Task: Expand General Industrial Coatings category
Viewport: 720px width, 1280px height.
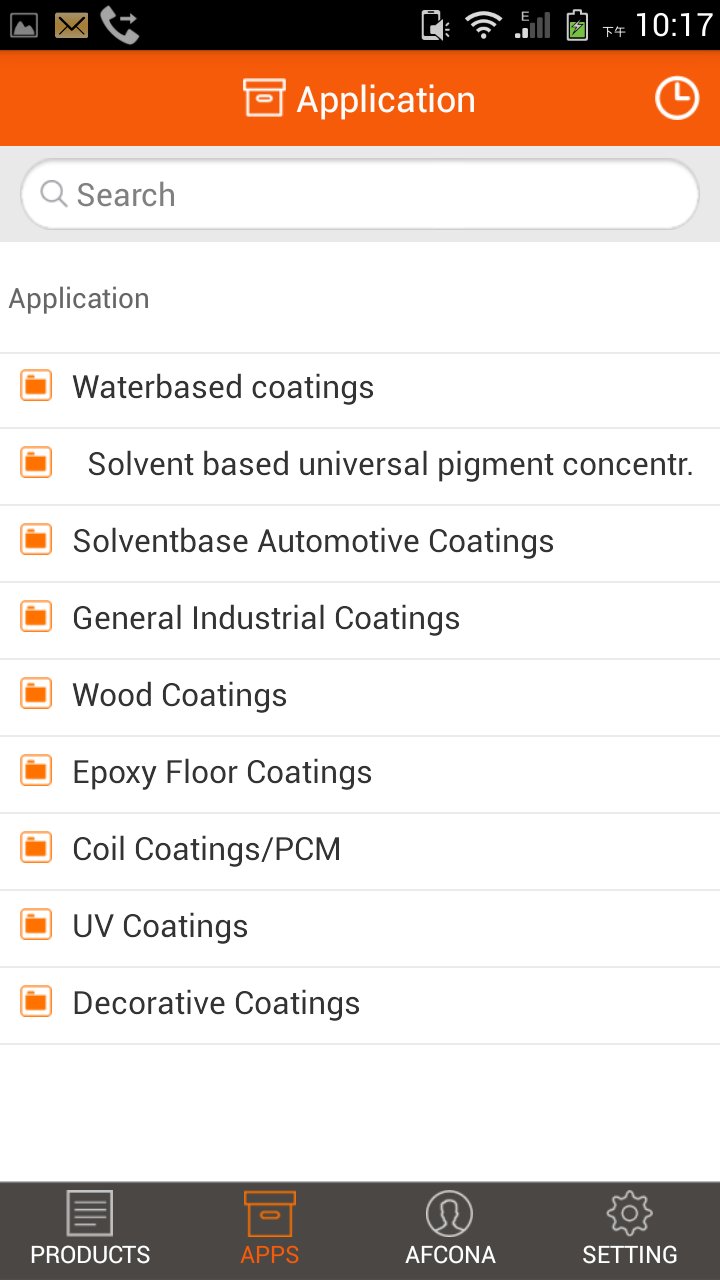Action: click(266, 619)
